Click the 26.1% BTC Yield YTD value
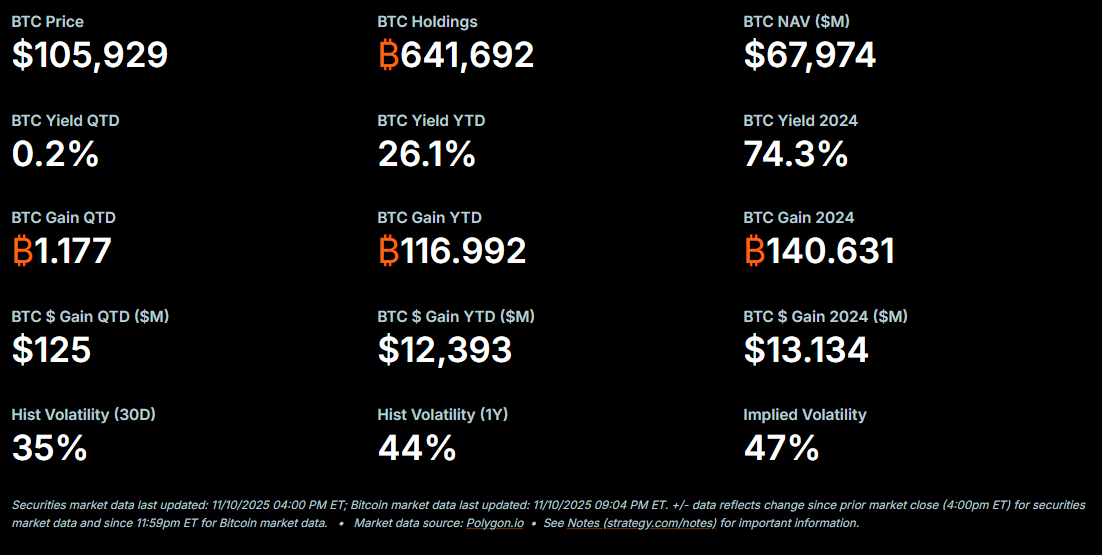Screen dimensions: 1102x555 coord(426,153)
